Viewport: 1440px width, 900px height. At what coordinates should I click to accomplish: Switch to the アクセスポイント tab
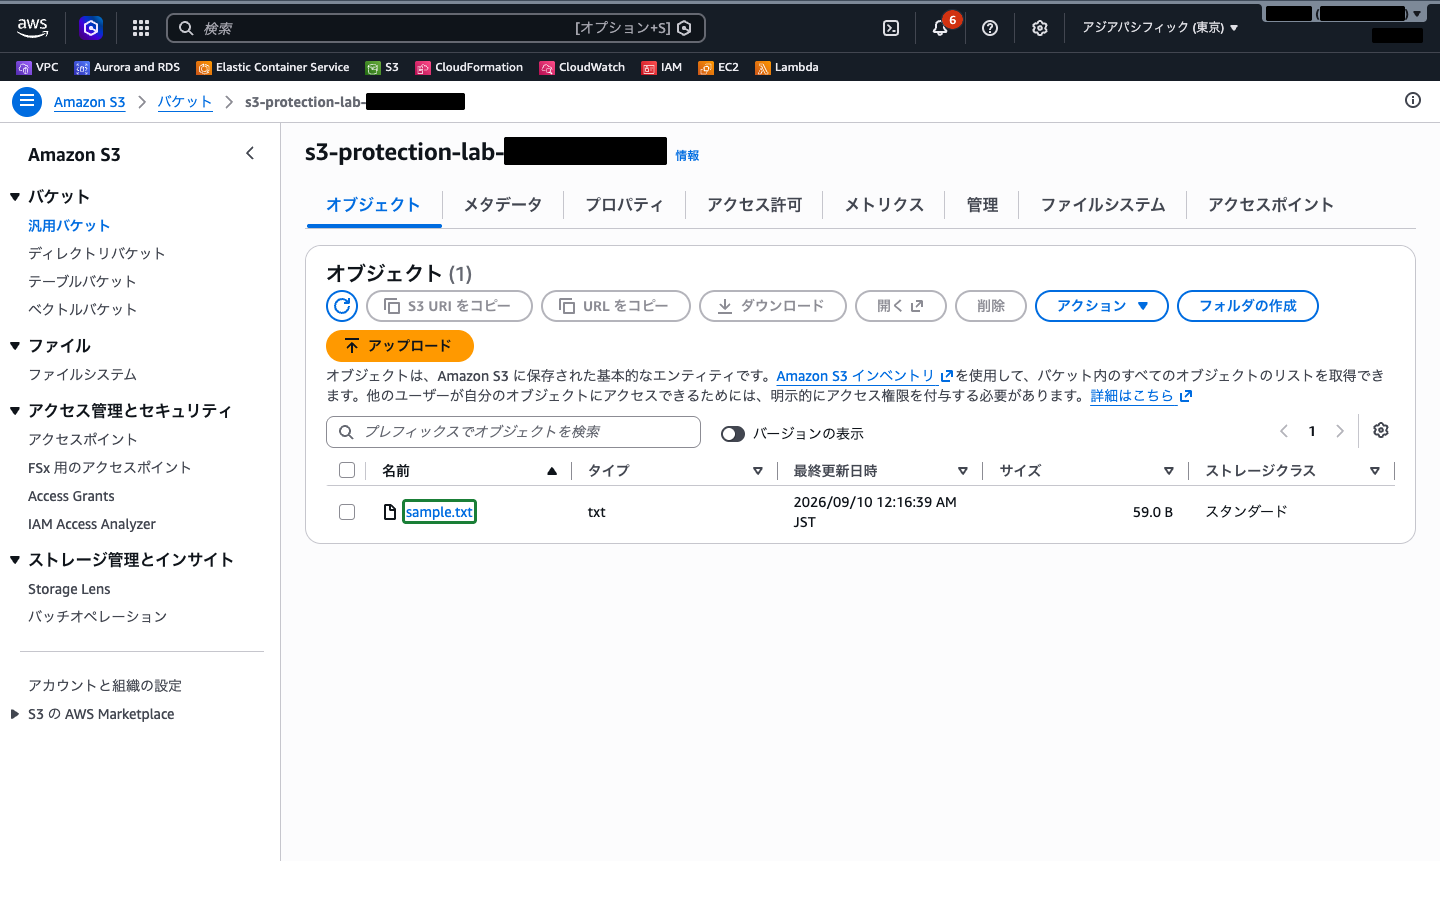1271,205
